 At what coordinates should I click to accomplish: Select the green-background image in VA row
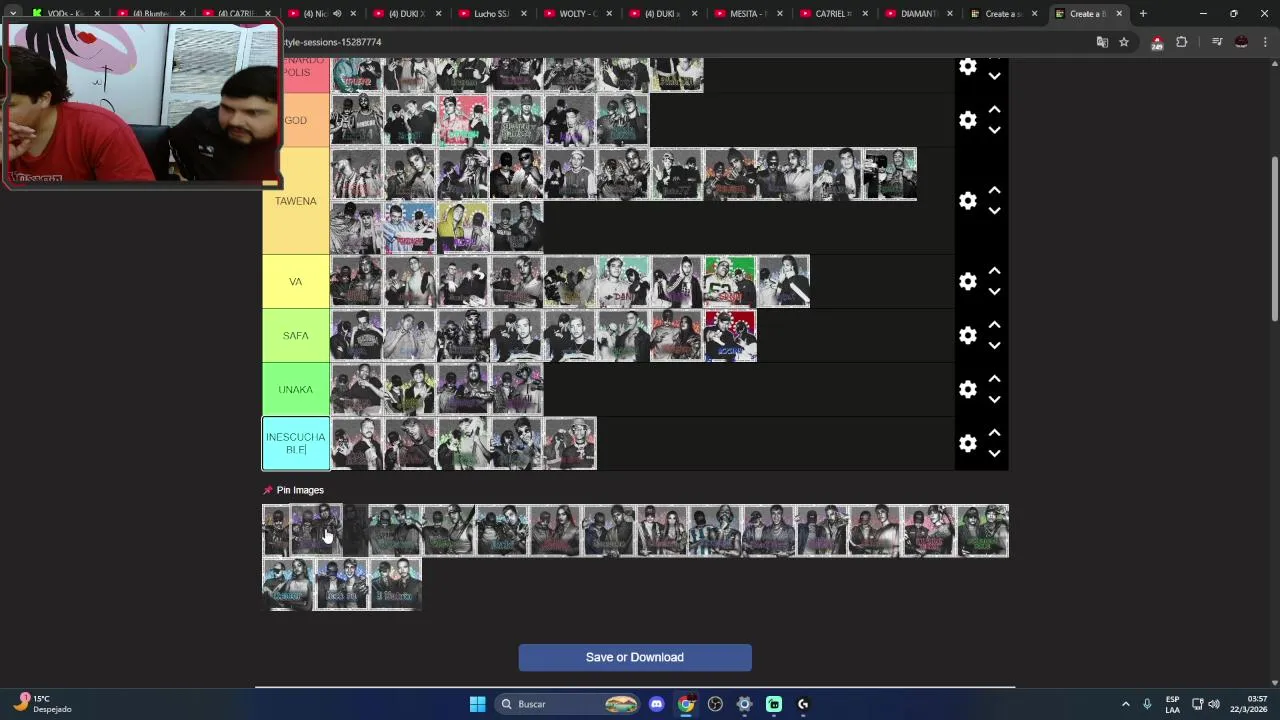point(730,282)
